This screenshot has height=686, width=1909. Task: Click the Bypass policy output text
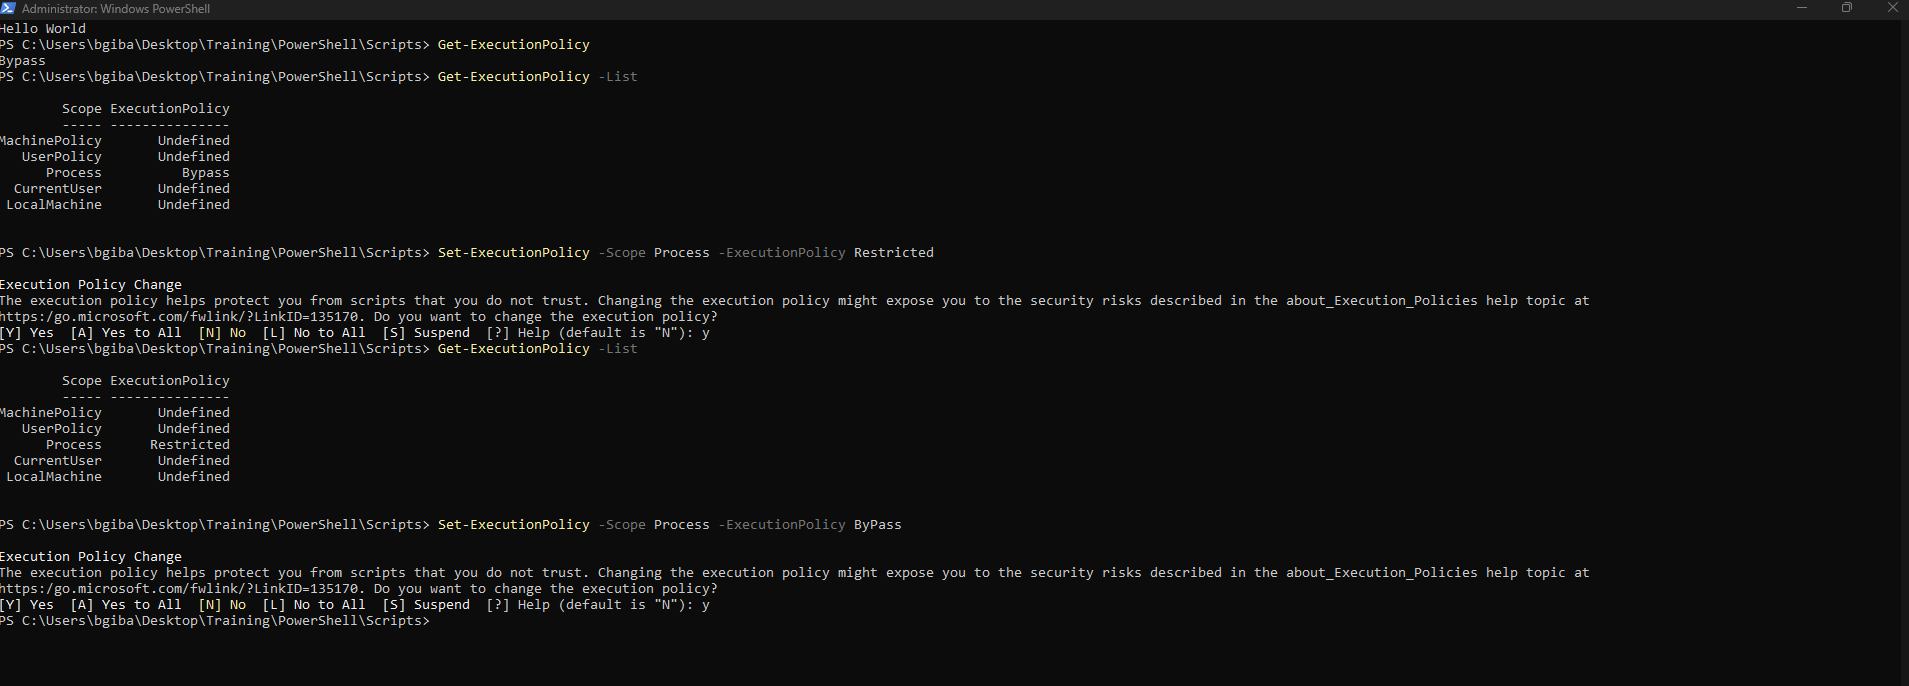tap(23, 60)
